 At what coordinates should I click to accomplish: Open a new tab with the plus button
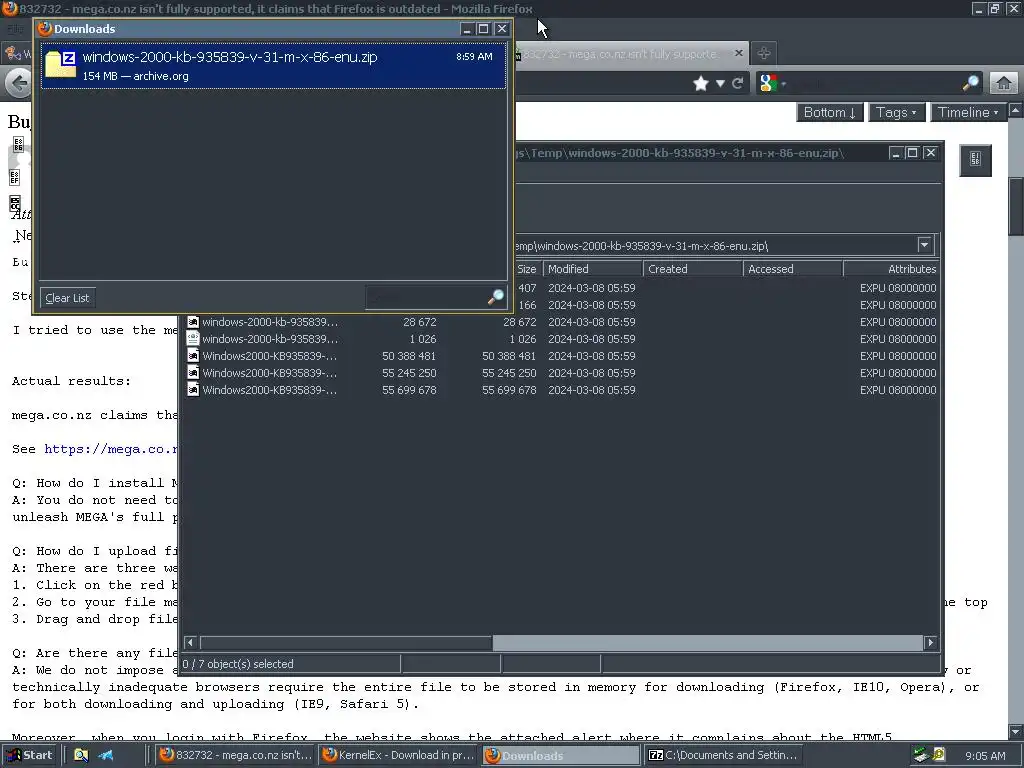(x=763, y=53)
